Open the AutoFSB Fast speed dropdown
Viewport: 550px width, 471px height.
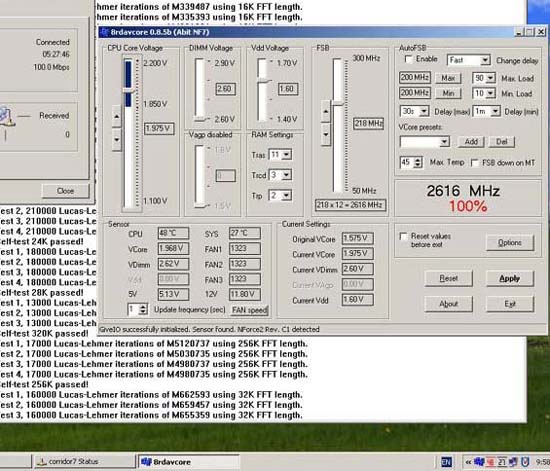click(469, 60)
